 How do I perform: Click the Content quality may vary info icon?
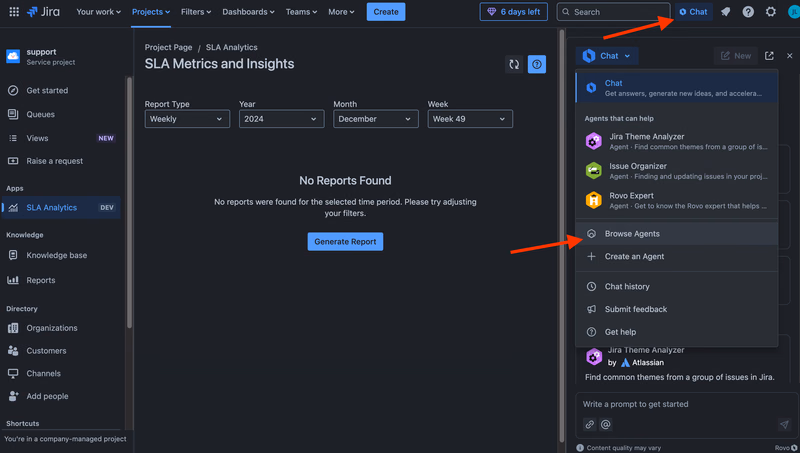[580, 448]
